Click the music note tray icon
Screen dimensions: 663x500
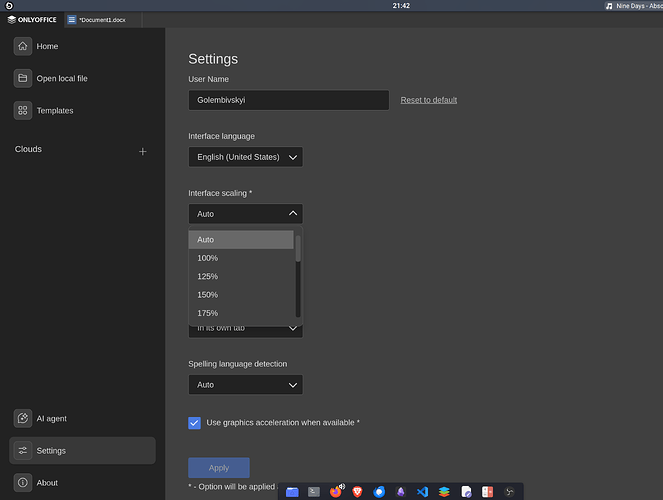(x=609, y=6)
